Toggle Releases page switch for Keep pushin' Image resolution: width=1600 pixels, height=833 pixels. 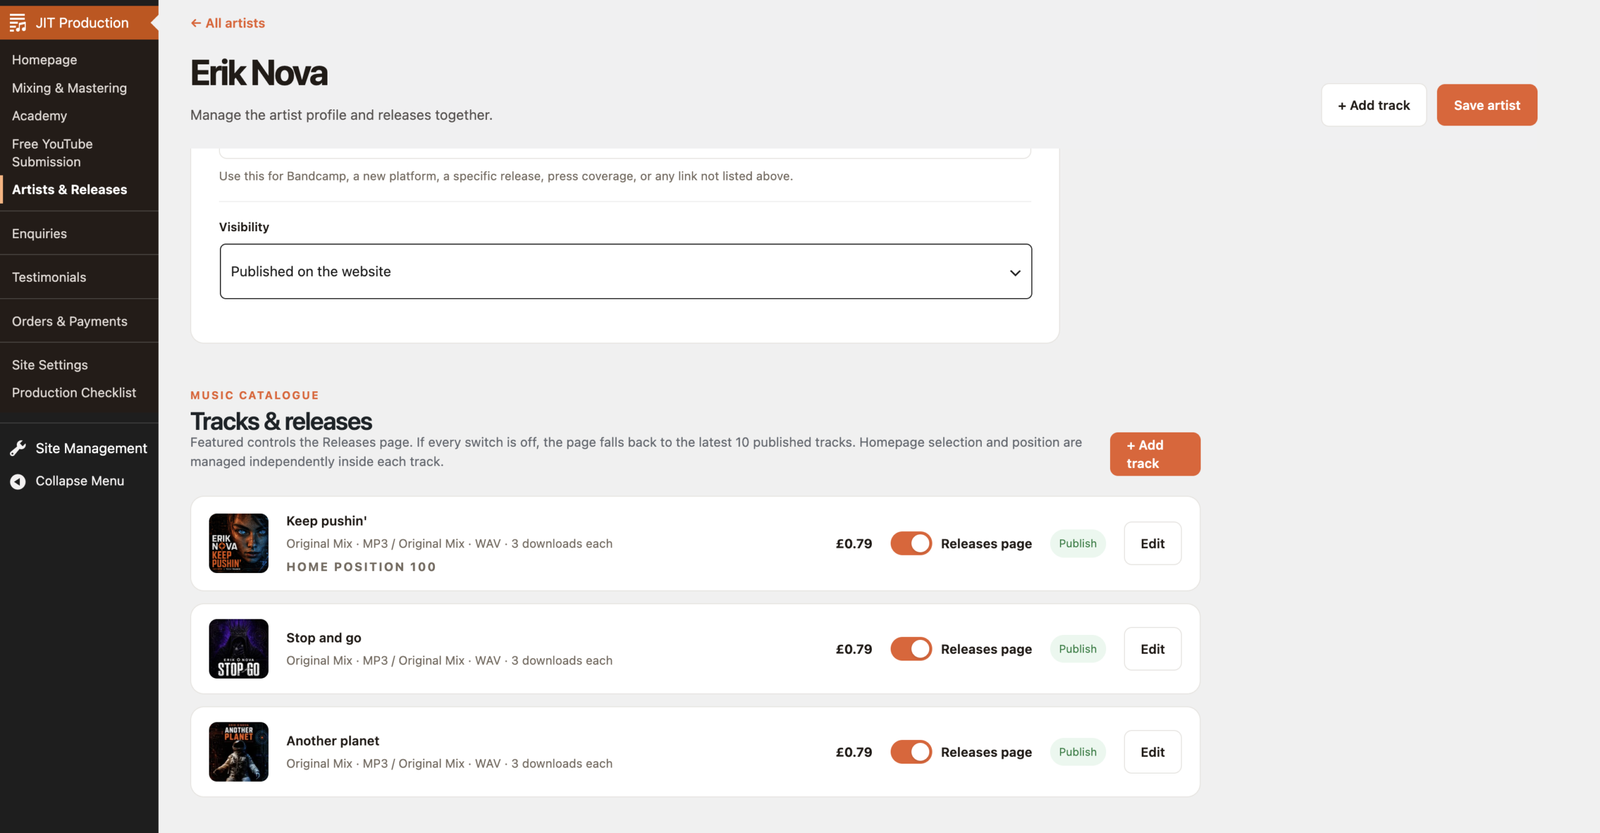911,543
